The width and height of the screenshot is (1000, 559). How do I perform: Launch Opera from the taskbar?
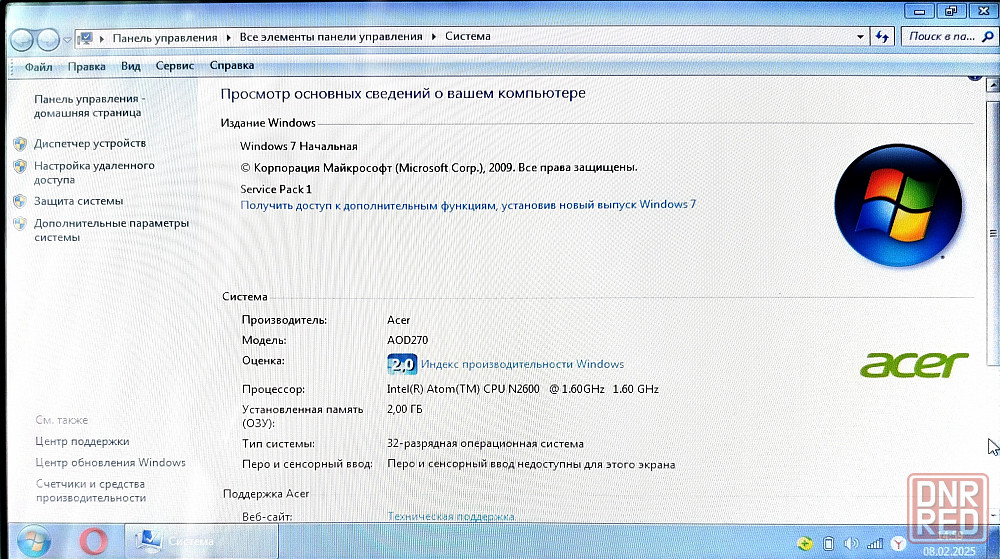(93, 542)
